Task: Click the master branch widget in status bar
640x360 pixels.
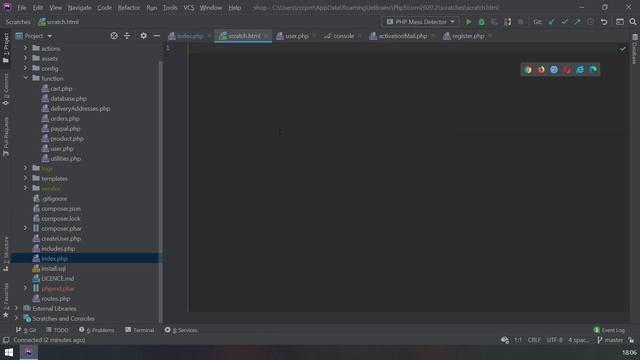Action: click(x=610, y=340)
